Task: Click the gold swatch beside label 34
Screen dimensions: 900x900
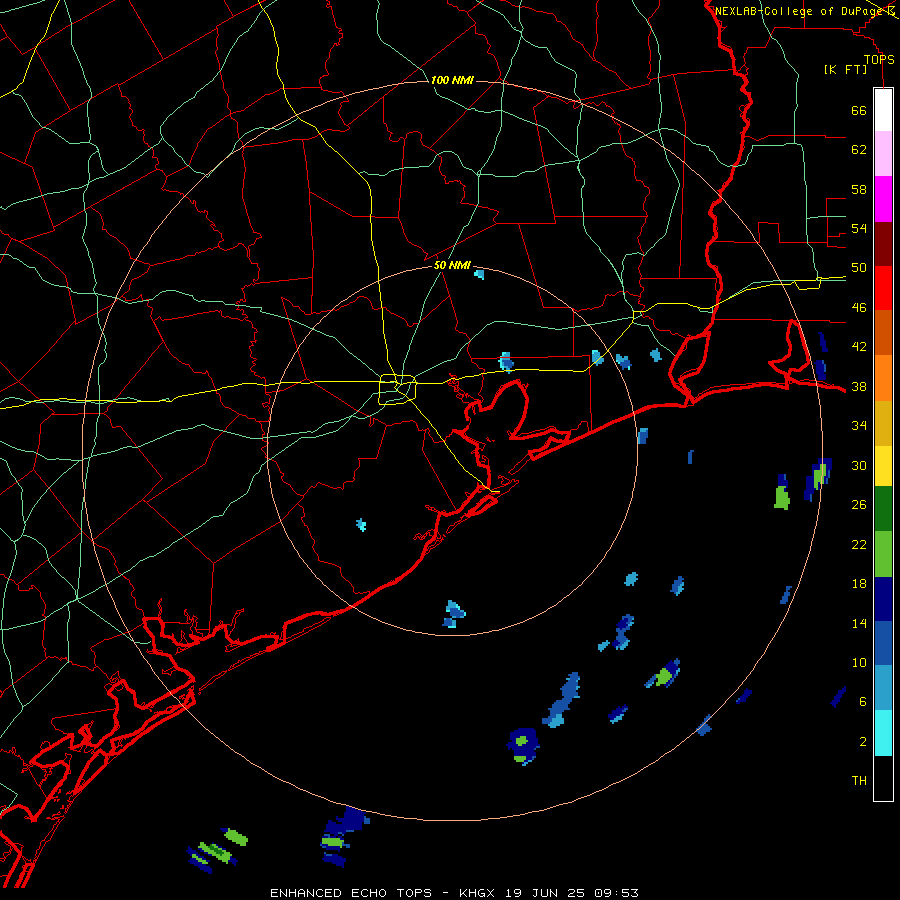Action: tap(883, 423)
